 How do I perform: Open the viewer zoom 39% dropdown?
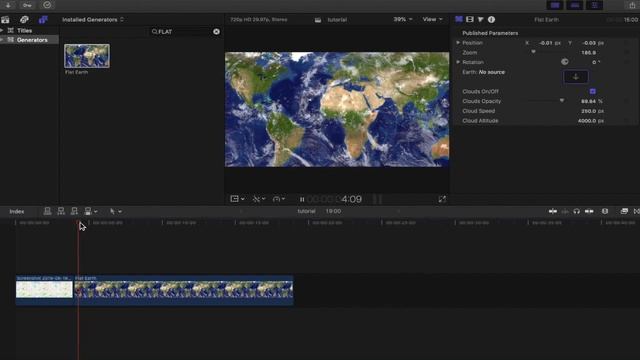pos(402,19)
